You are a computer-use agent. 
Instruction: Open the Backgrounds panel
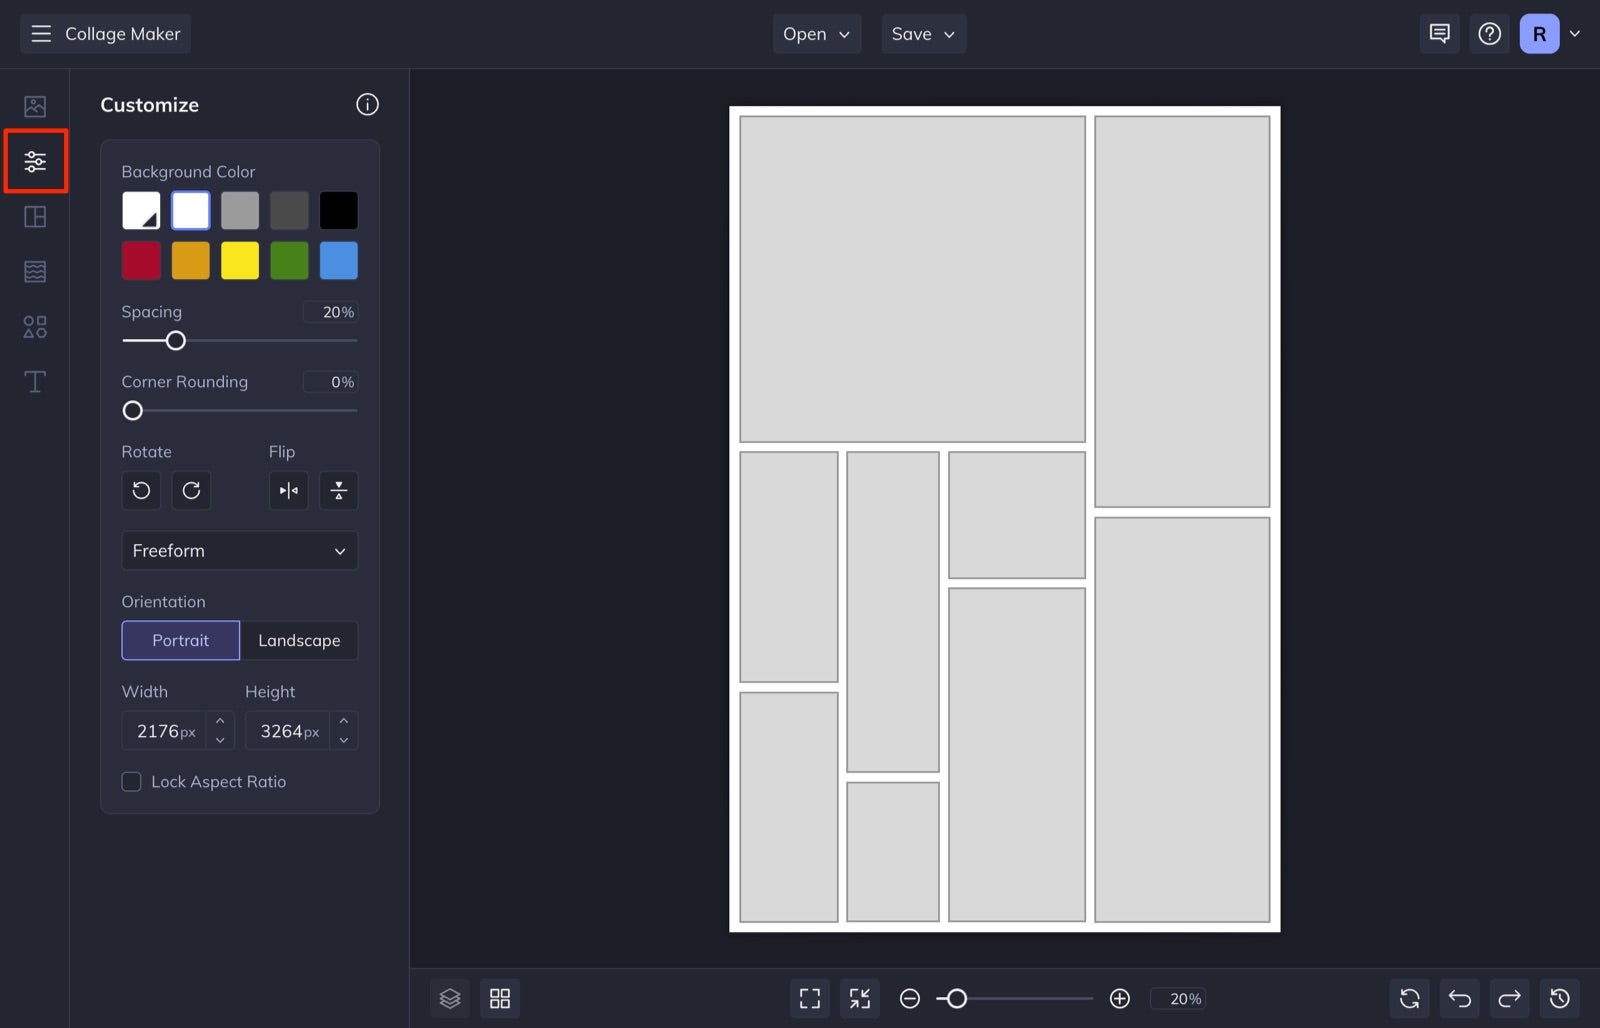(35, 270)
